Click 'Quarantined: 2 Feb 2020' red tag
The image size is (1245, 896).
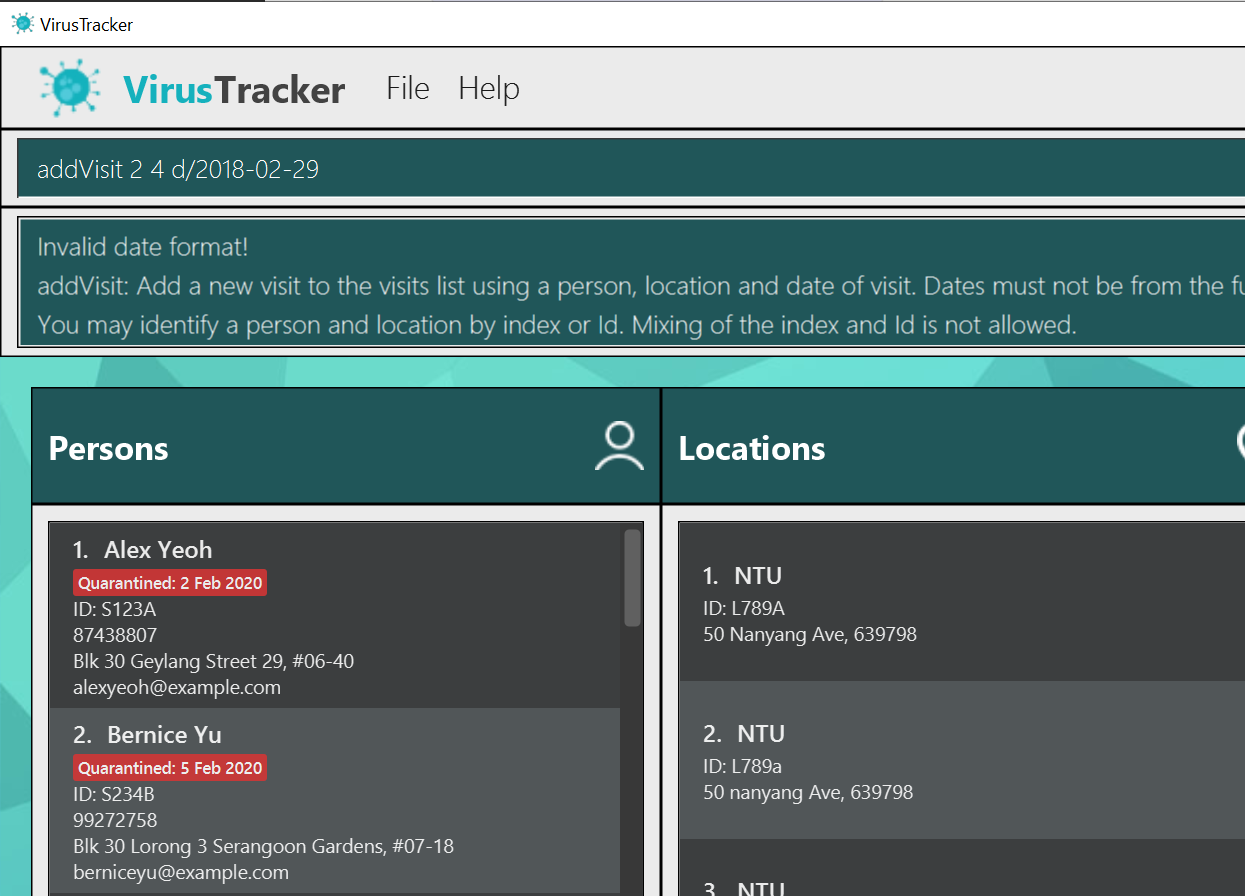pyautogui.click(x=170, y=583)
